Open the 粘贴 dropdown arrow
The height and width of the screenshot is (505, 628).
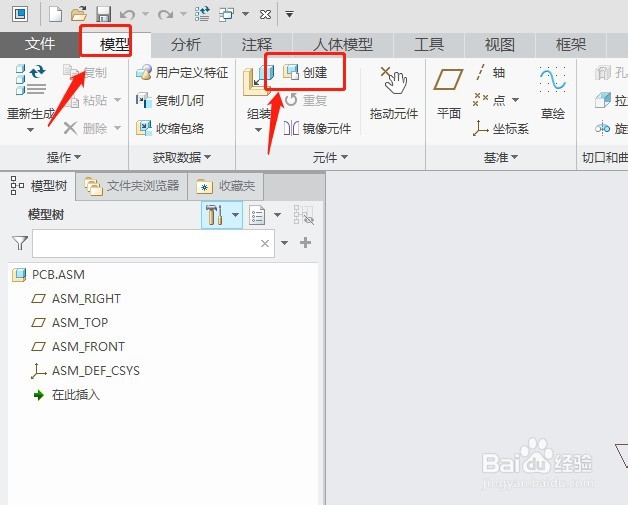point(117,100)
